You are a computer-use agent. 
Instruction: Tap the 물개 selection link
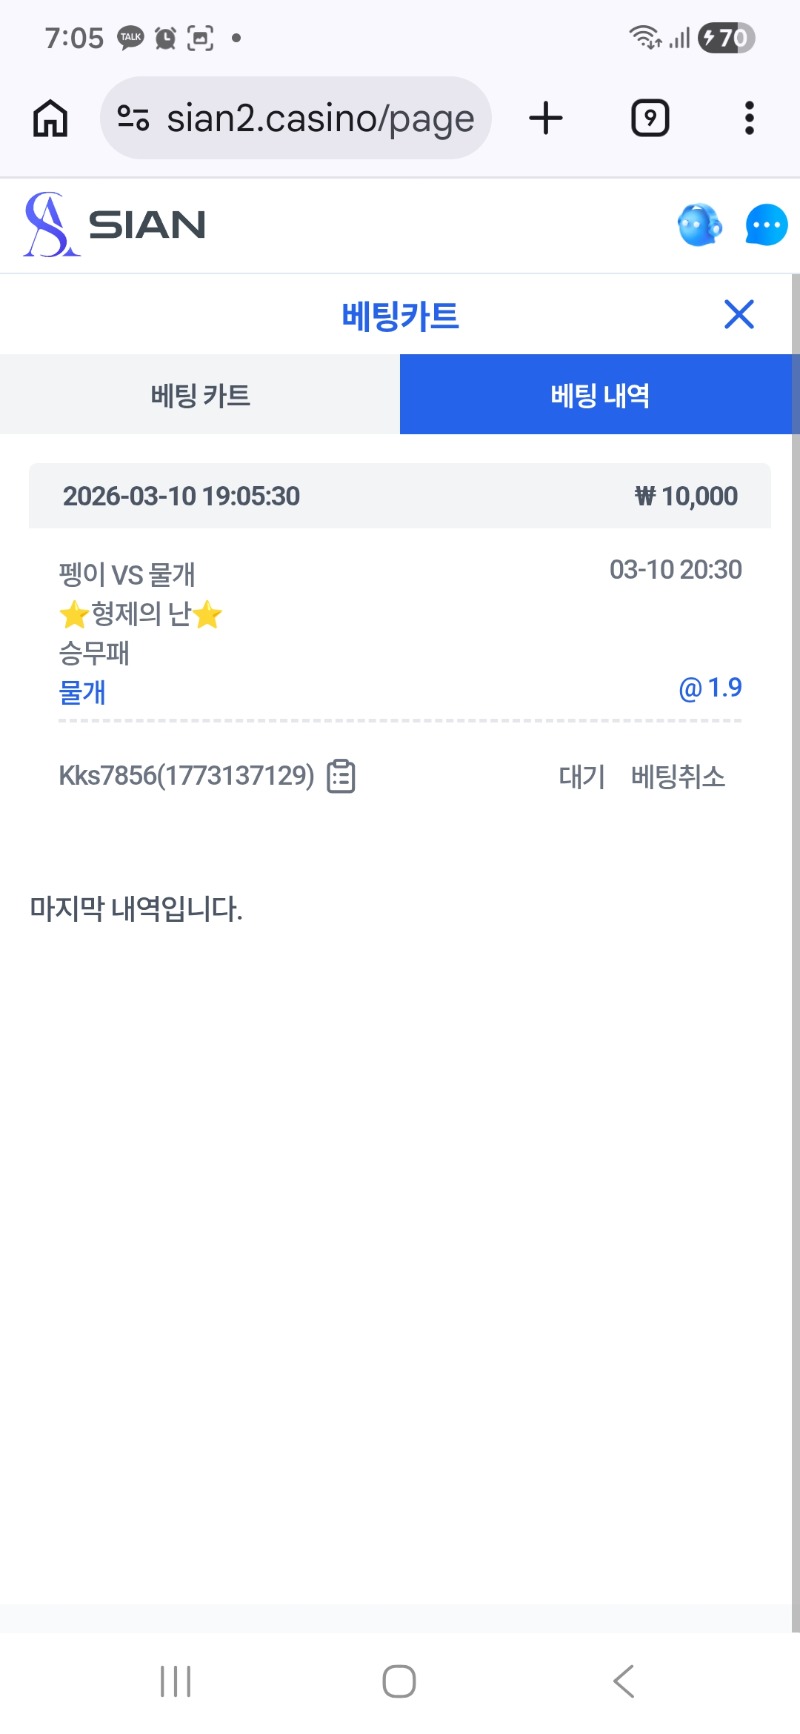click(83, 692)
